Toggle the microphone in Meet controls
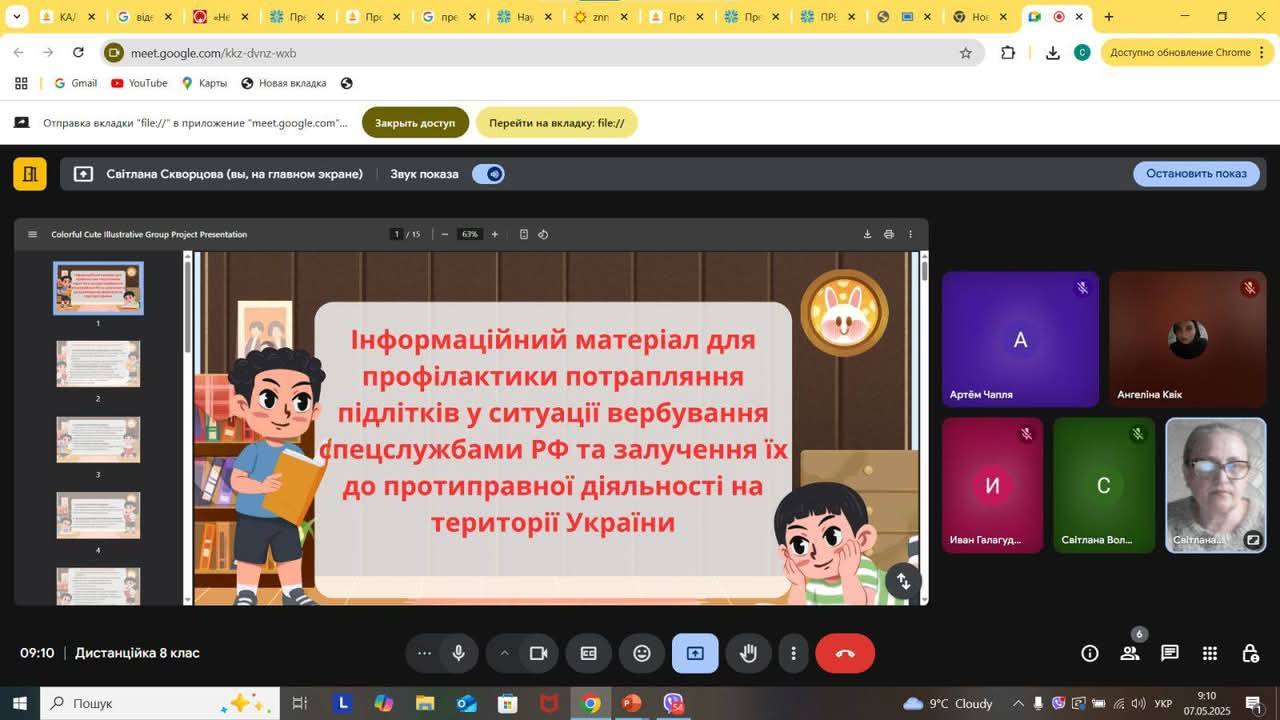The height and width of the screenshot is (720, 1280). (x=458, y=653)
